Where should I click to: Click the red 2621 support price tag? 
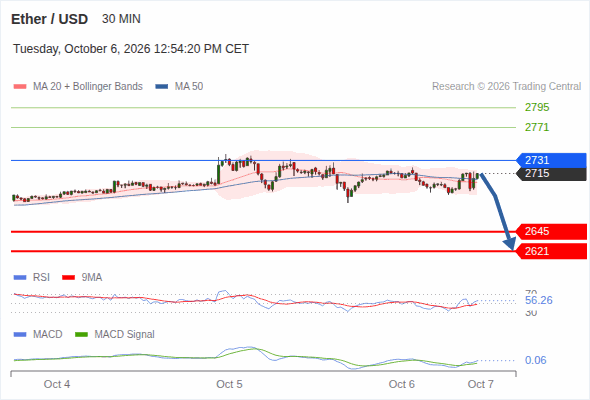pyautogui.click(x=551, y=251)
